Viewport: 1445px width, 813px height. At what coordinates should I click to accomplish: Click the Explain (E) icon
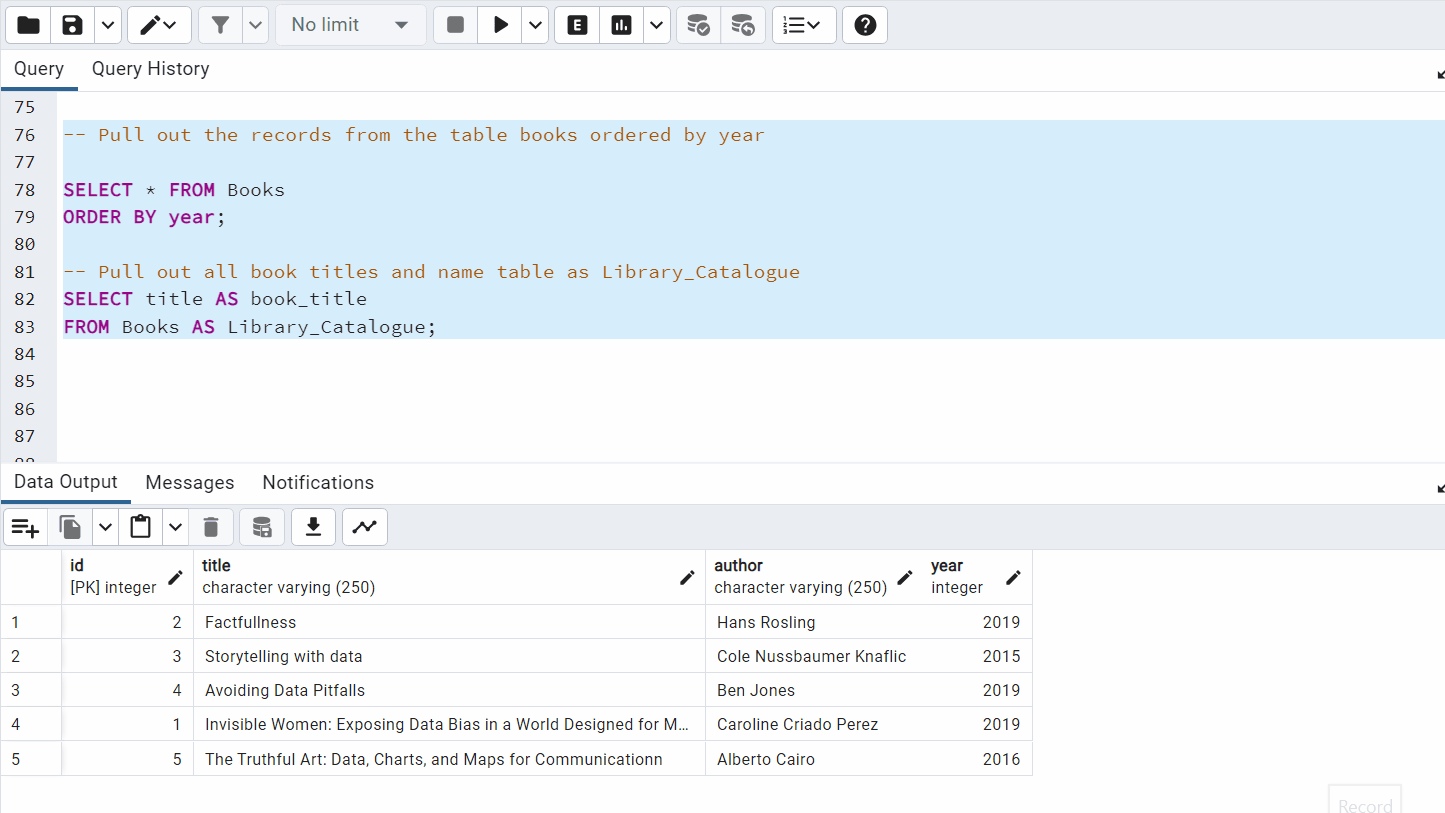tap(577, 25)
